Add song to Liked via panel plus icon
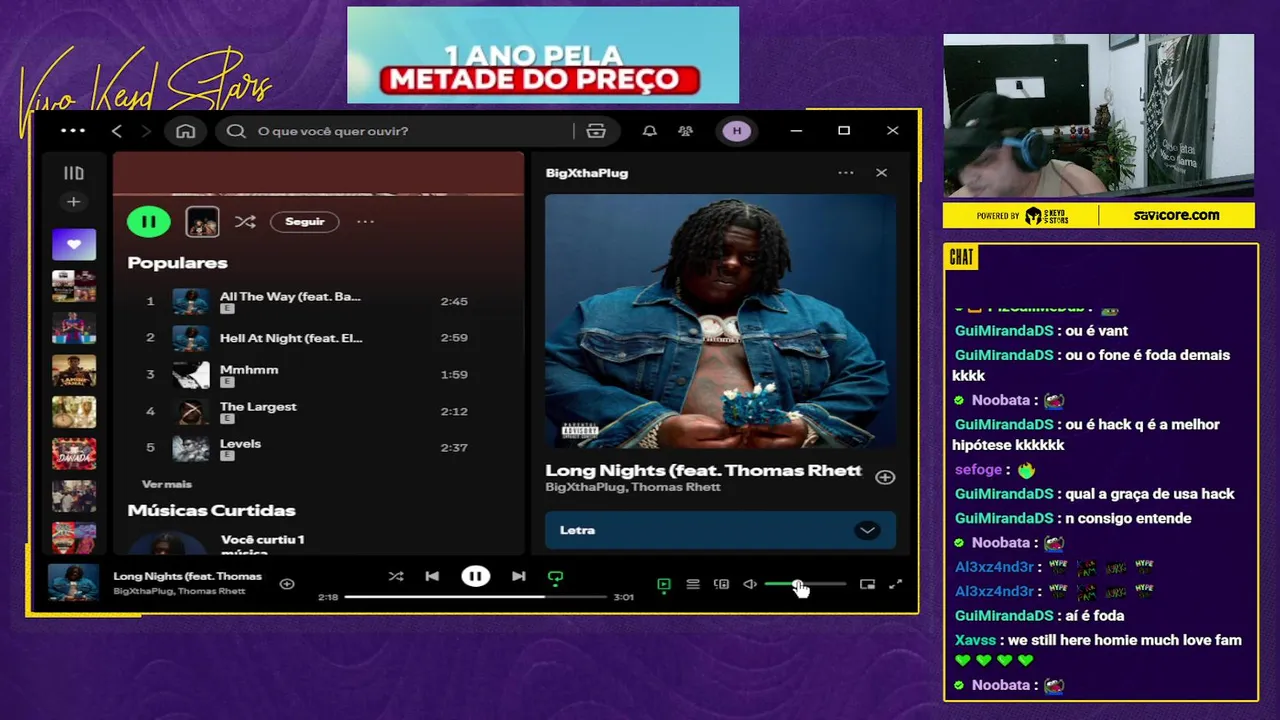This screenshot has height=720, width=1280. pos(885,477)
